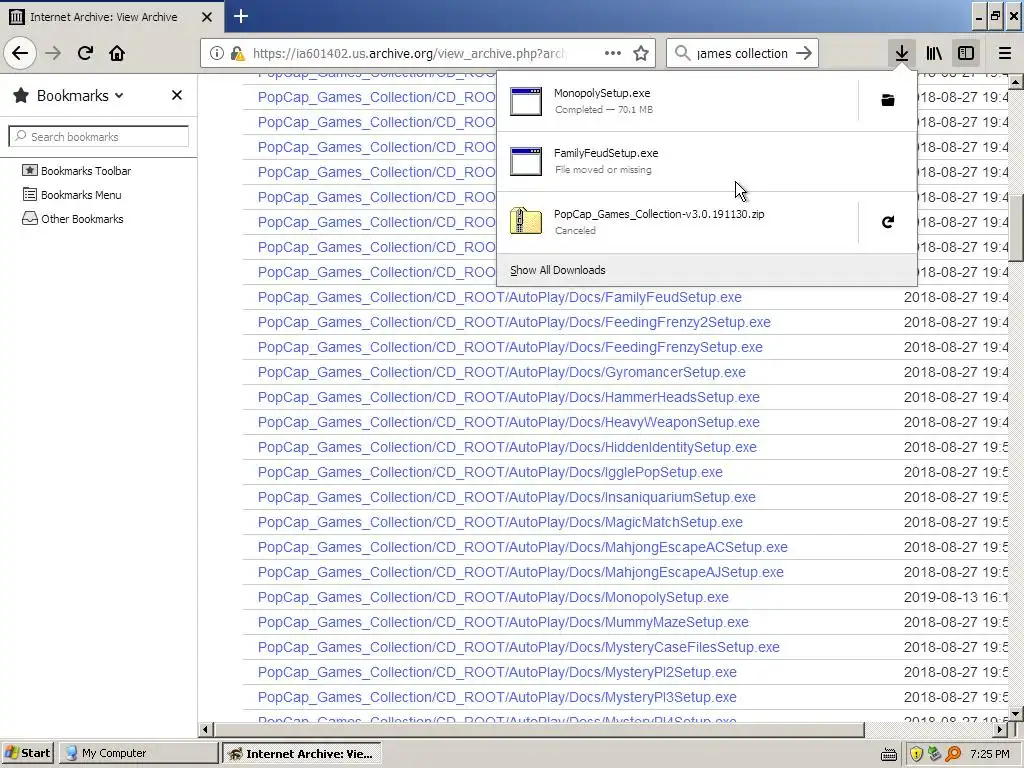Retry the canceled PopCap zip download
The width and height of the screenshot is (1024, 768).
(888, 222)
